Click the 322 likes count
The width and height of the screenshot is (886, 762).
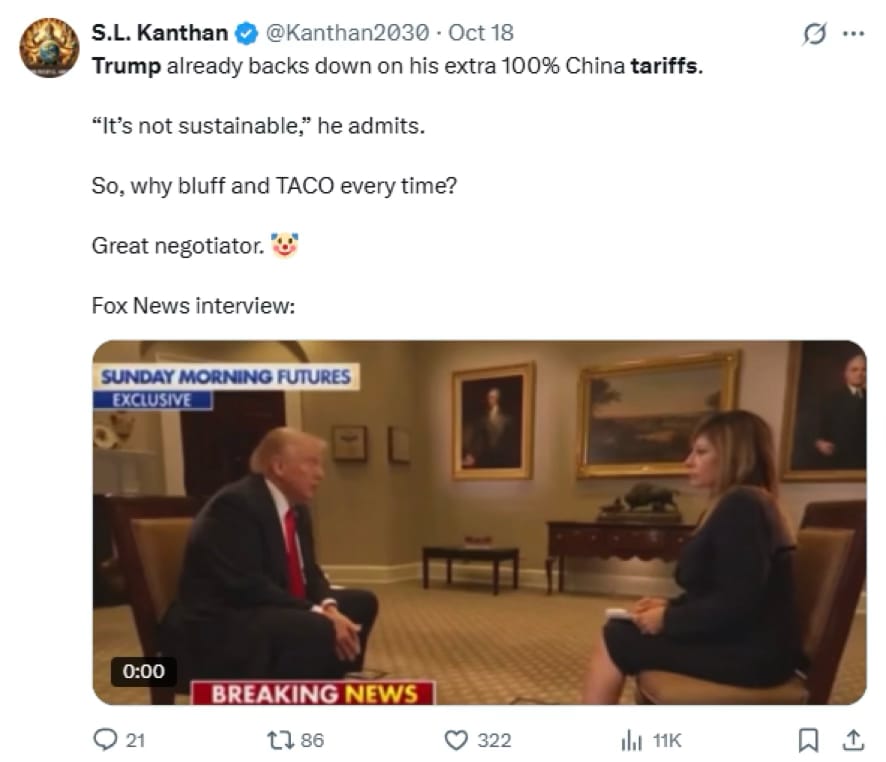point(494,740)
